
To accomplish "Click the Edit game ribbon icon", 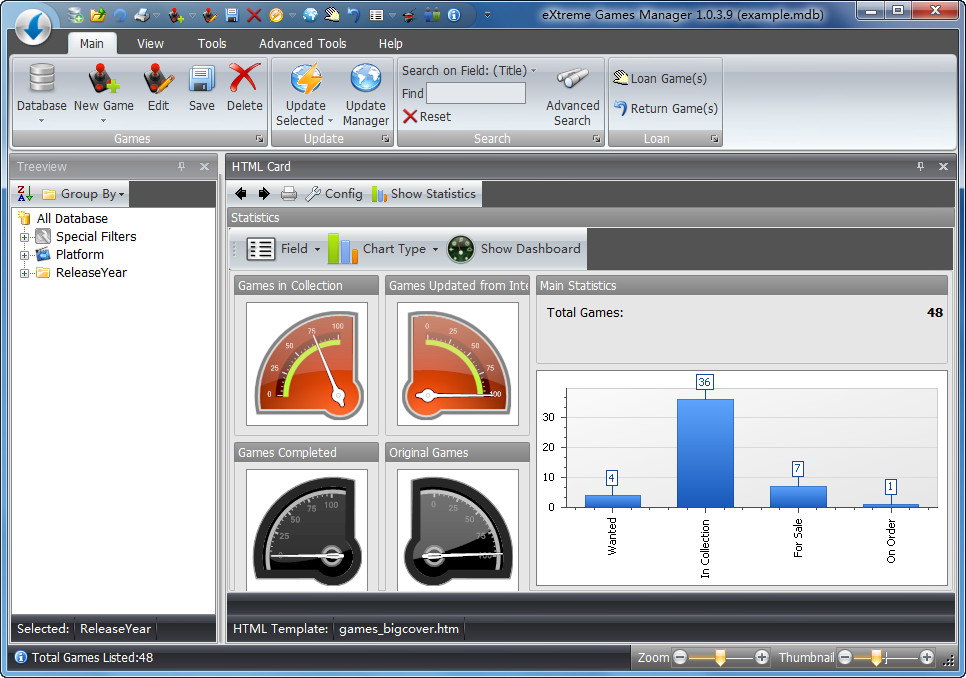I will pos(158,79).
